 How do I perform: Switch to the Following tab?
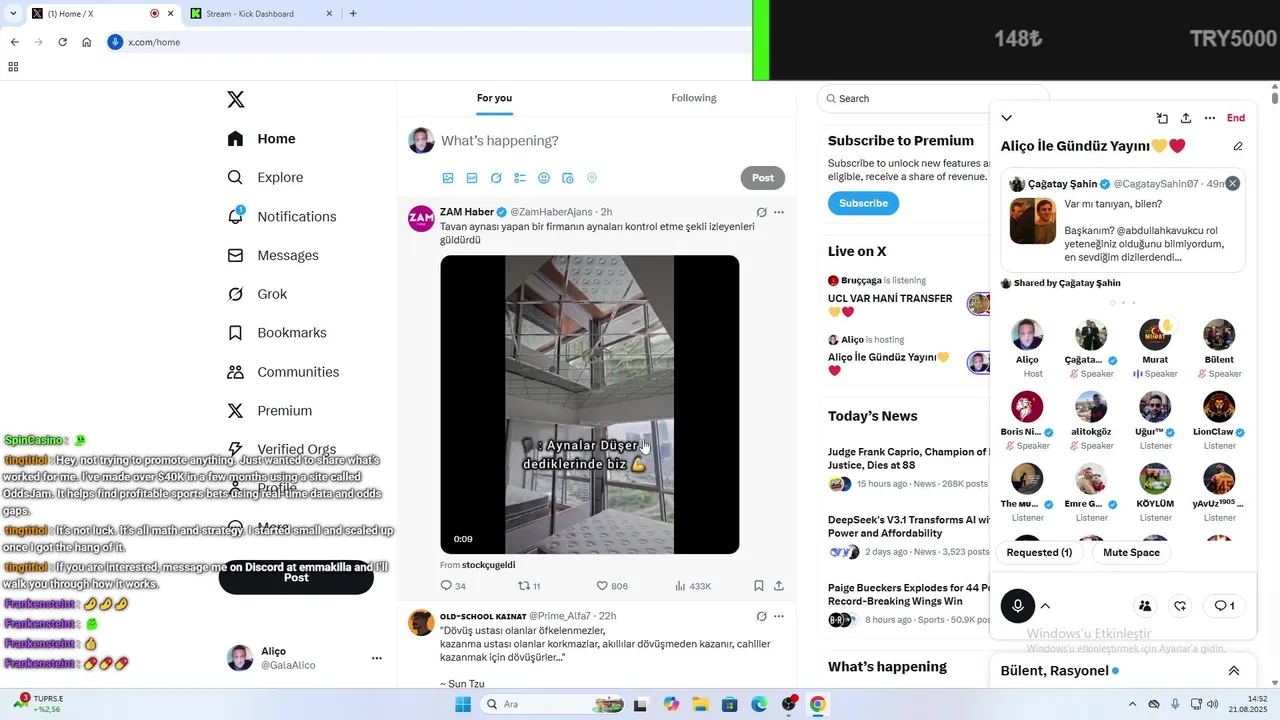click(x=694, y=98)
